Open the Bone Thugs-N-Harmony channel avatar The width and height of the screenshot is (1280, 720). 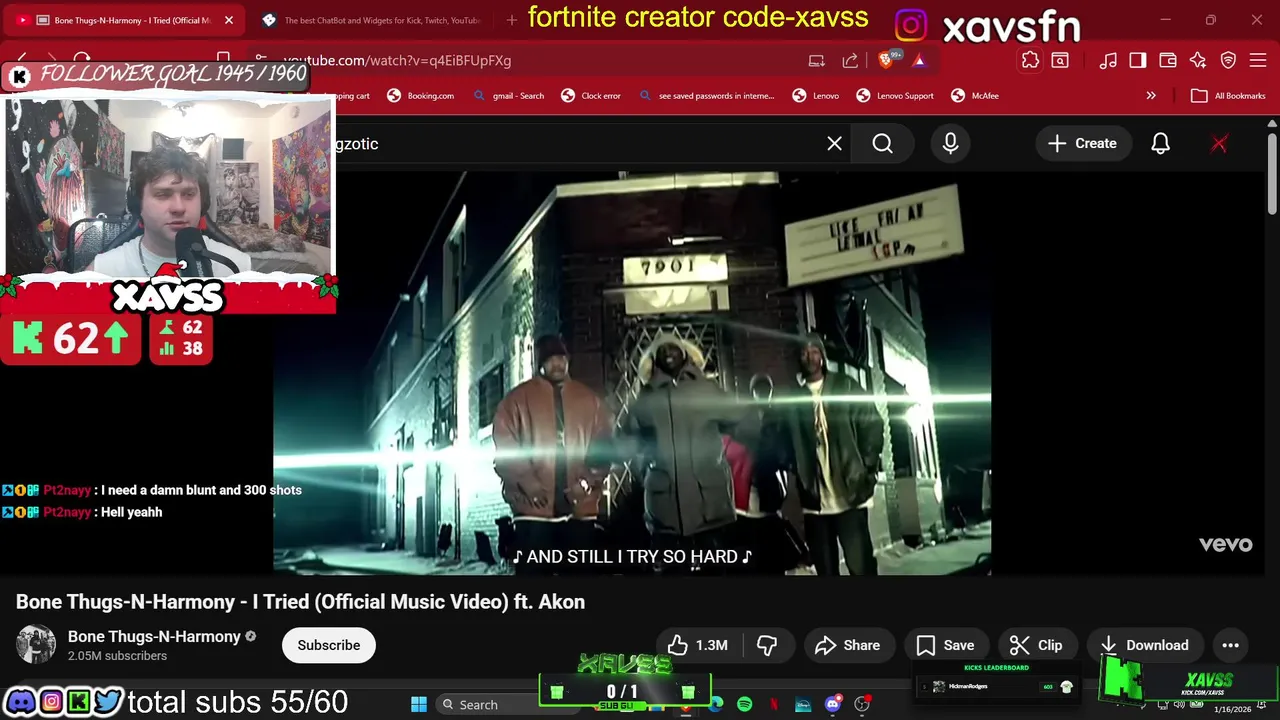(x=36, y=645)
